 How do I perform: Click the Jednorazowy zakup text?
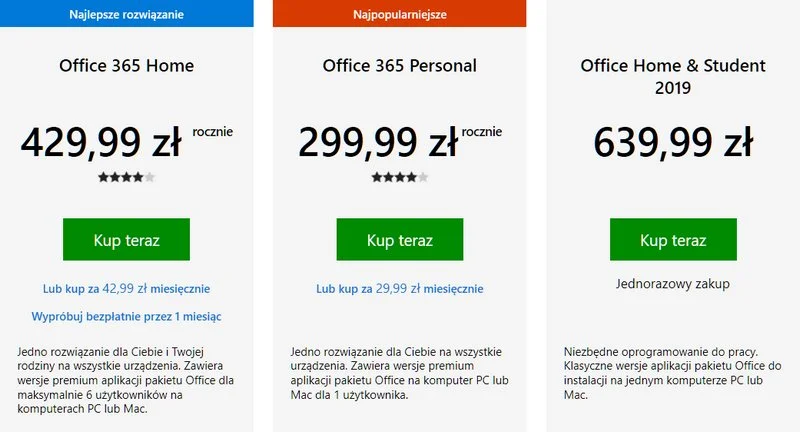point(673,283)
